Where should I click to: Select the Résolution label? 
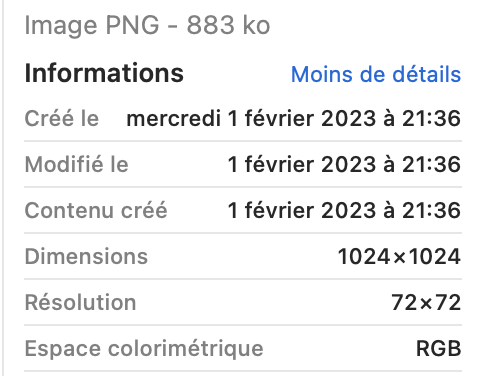(x=80, y=302)
